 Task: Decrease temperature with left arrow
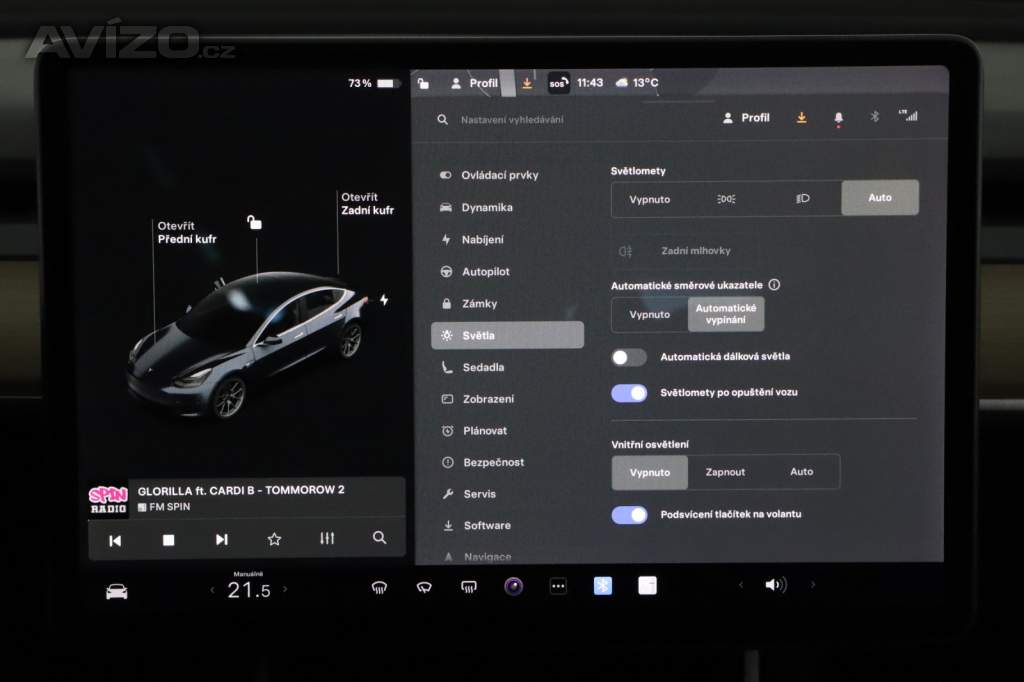[212, 590]
